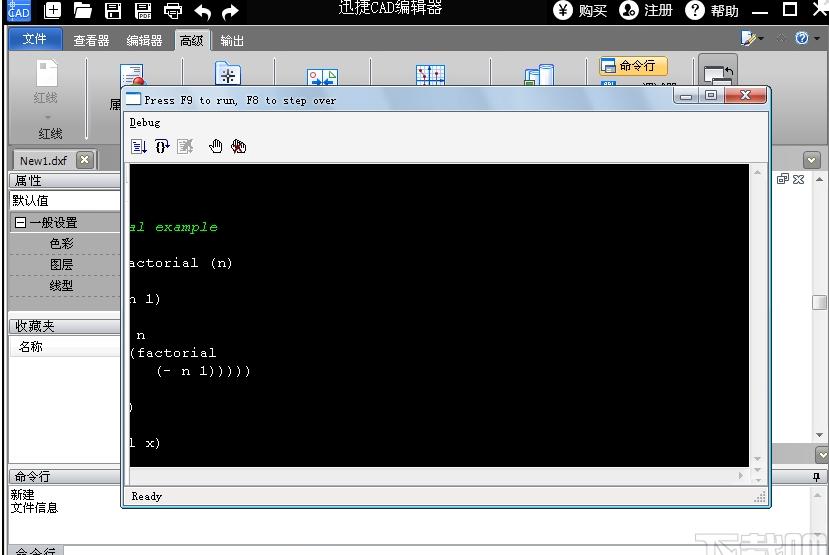
Task: Click the 默认值 default value field
Action: [66, 200]
